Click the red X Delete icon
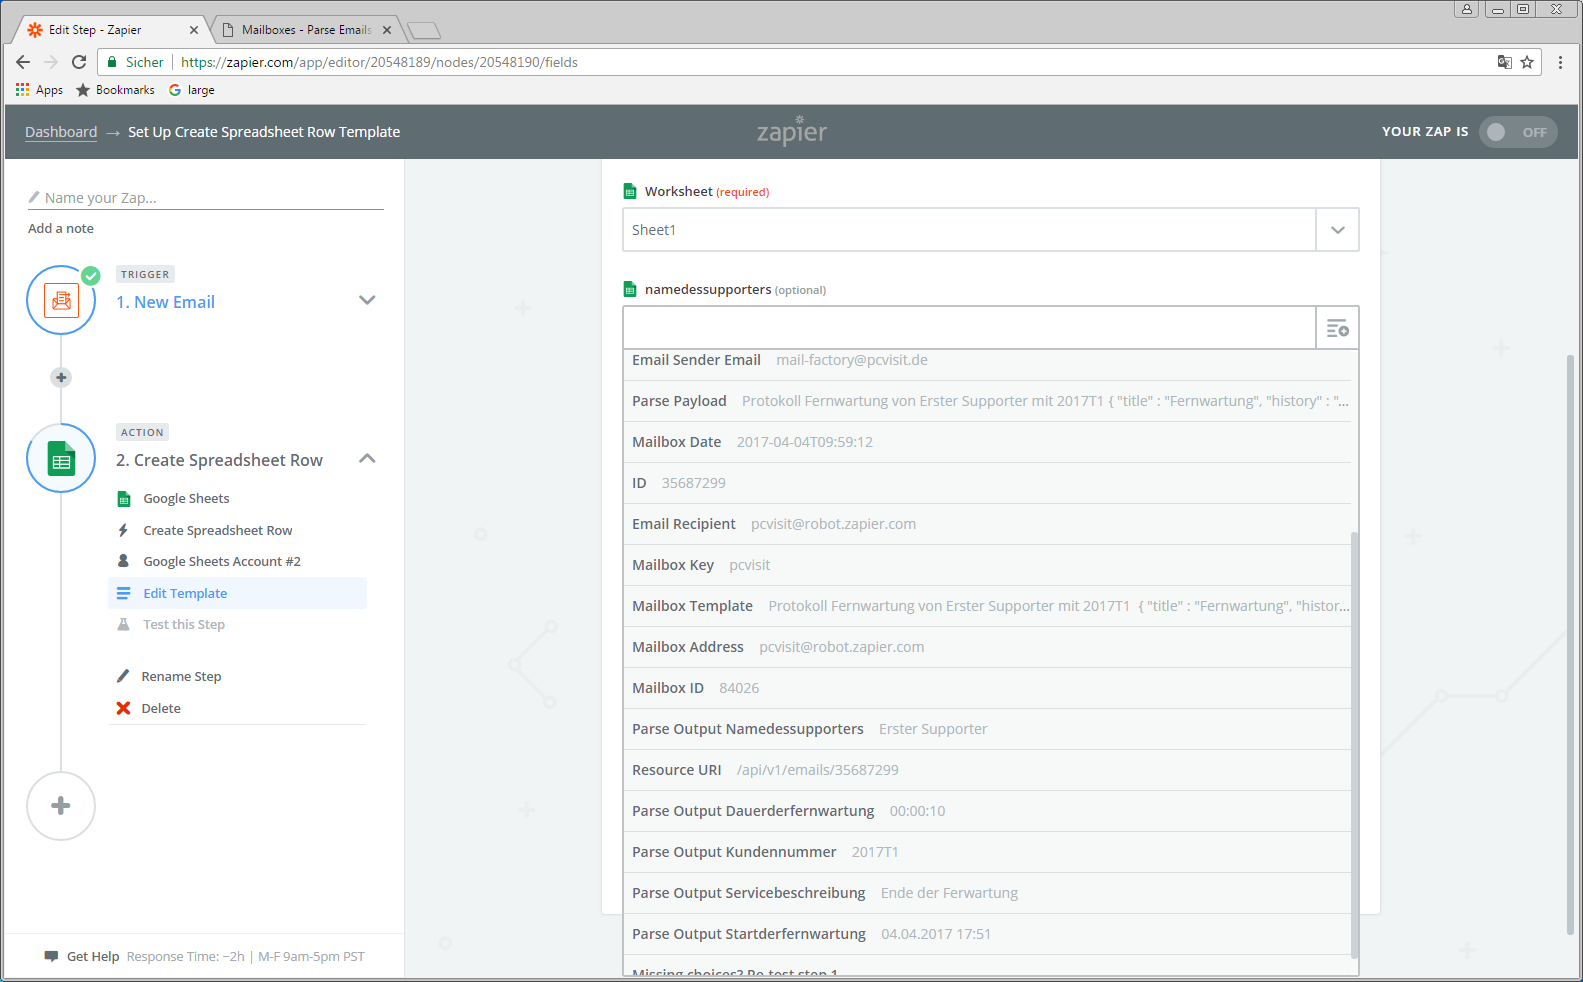The height and width of the screenshot is (982, 1583). coord(123,708)
